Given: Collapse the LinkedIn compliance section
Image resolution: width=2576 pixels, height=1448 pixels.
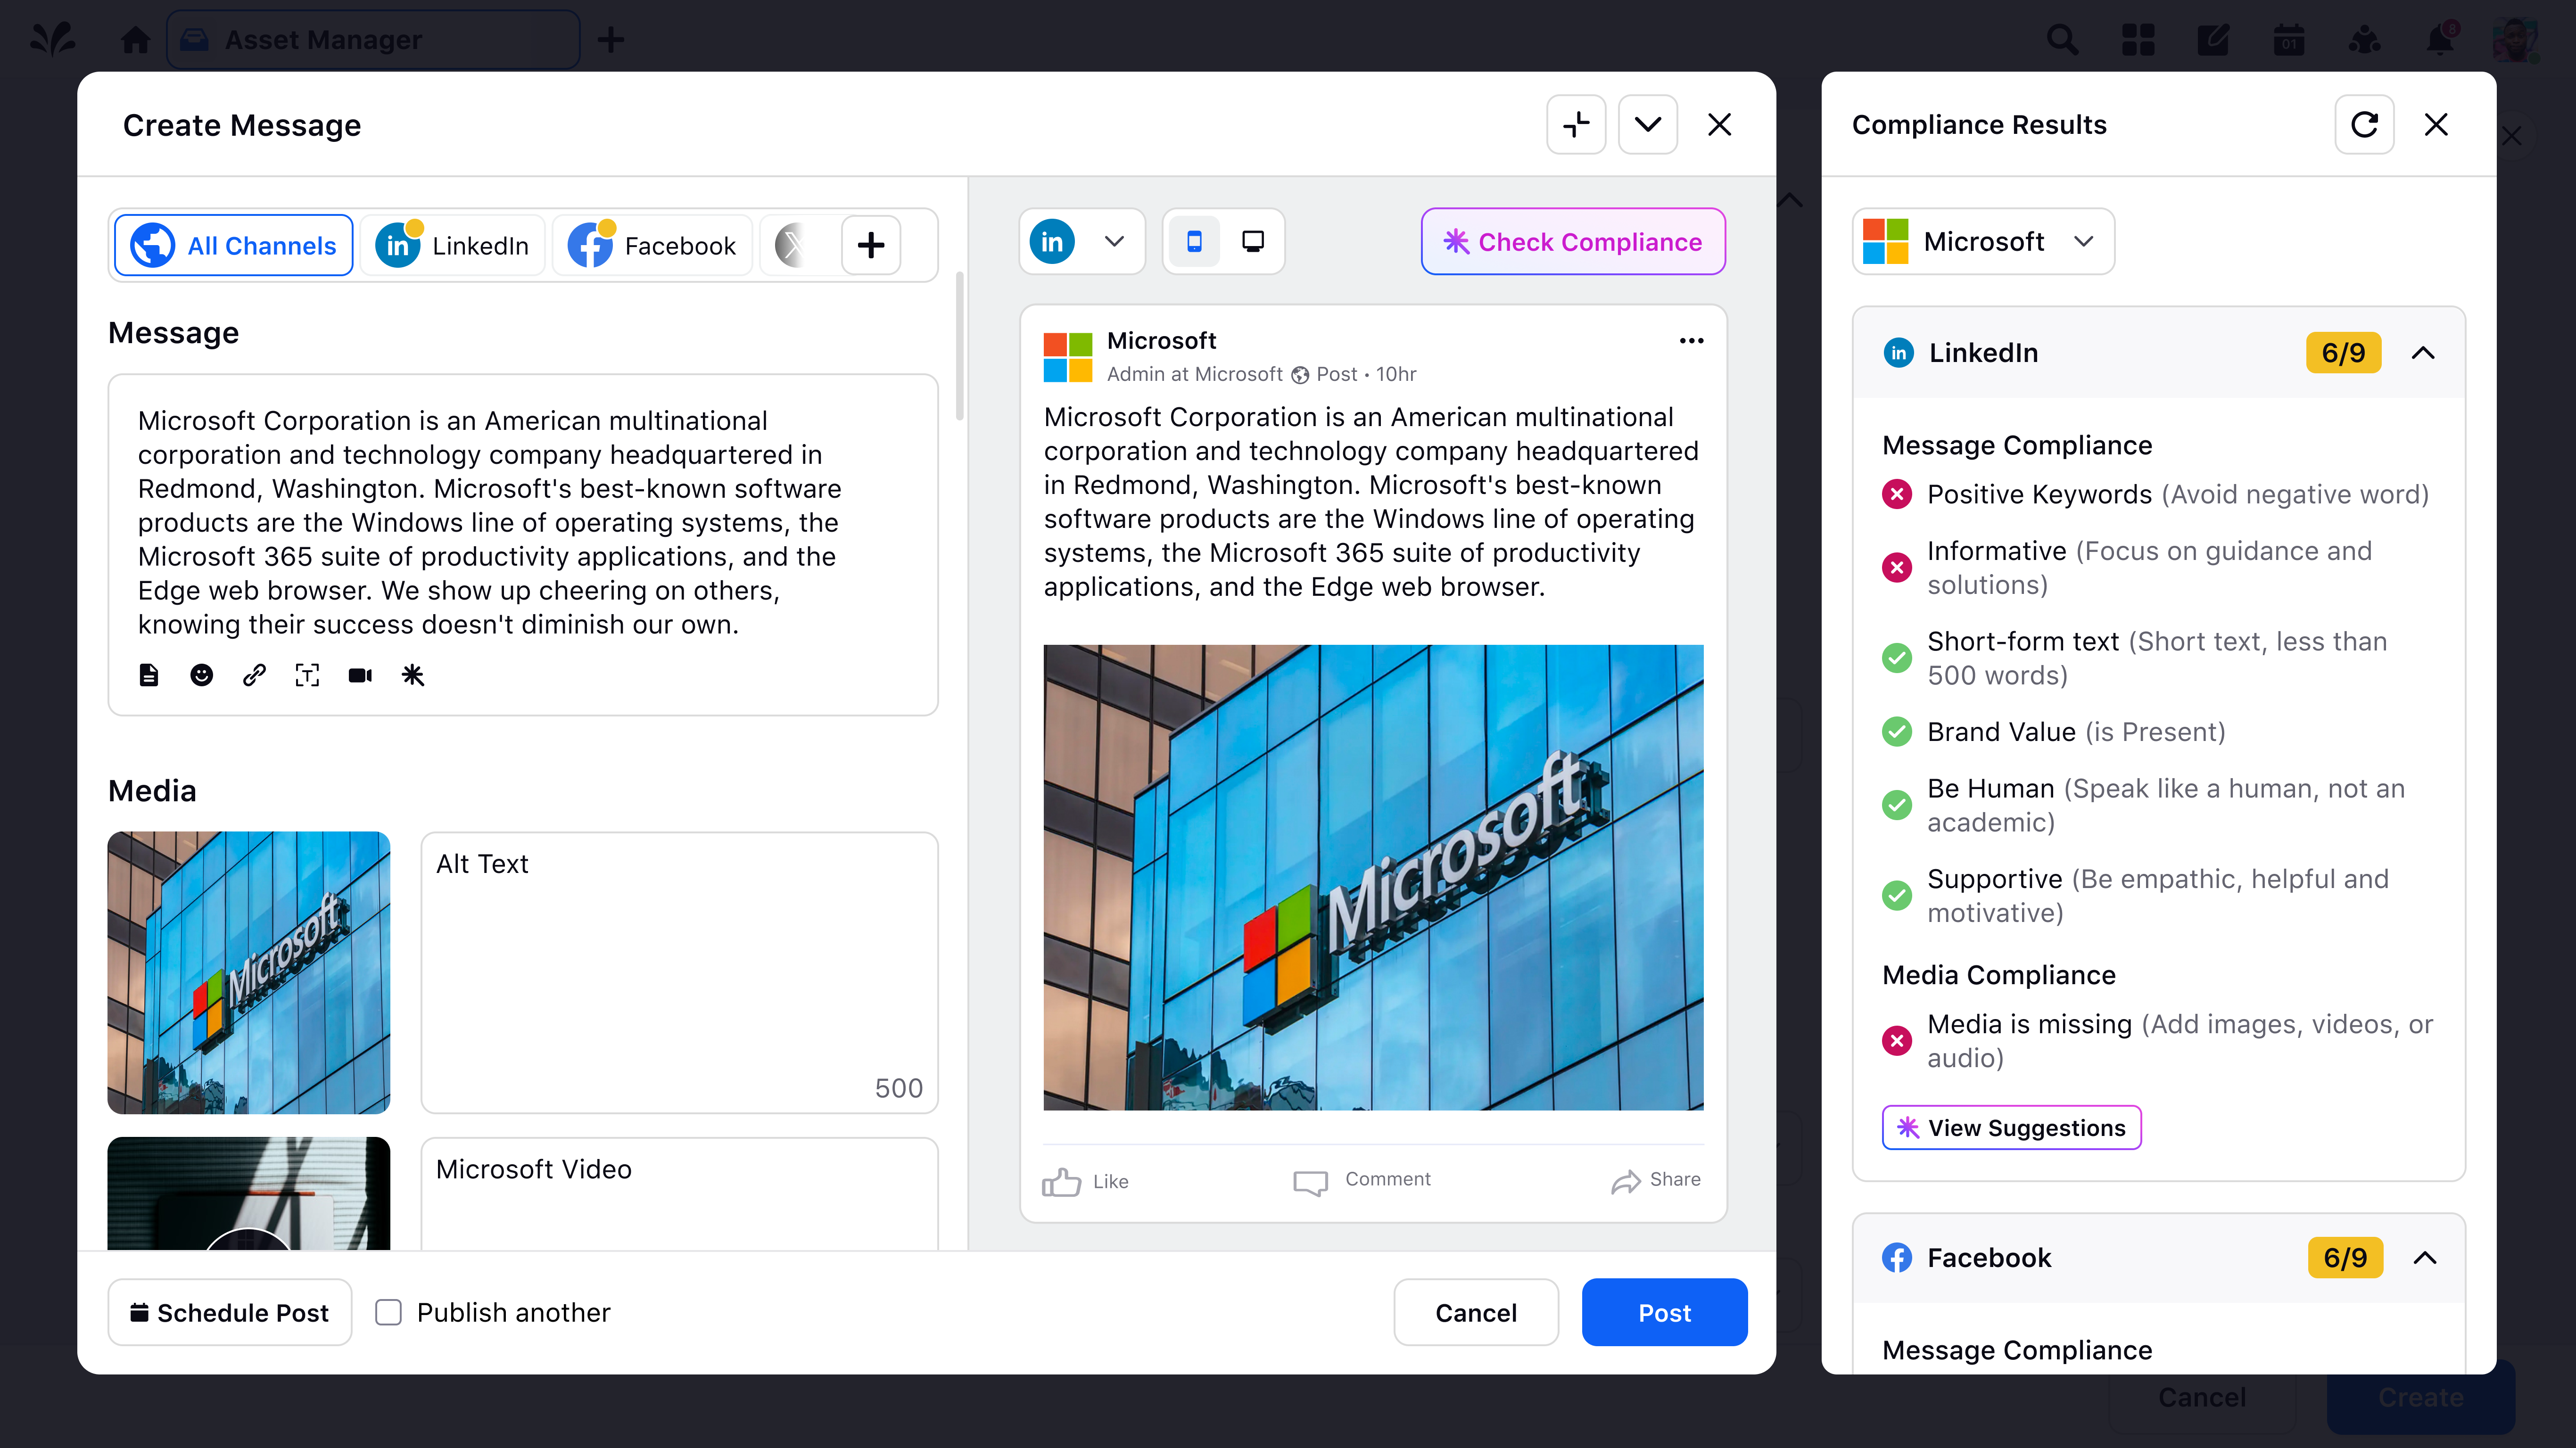Looking at the screenshot, I should [x=2423, y=353].
